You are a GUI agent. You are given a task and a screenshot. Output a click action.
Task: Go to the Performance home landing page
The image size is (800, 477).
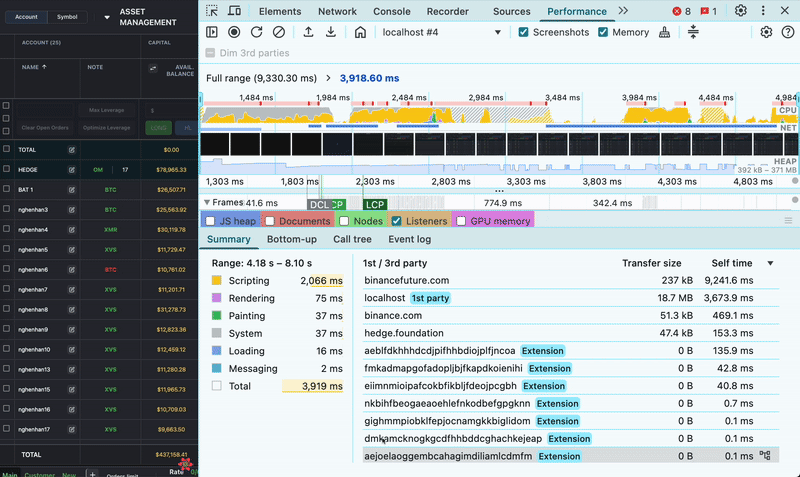pyautogui.click(x=360, y=32)
